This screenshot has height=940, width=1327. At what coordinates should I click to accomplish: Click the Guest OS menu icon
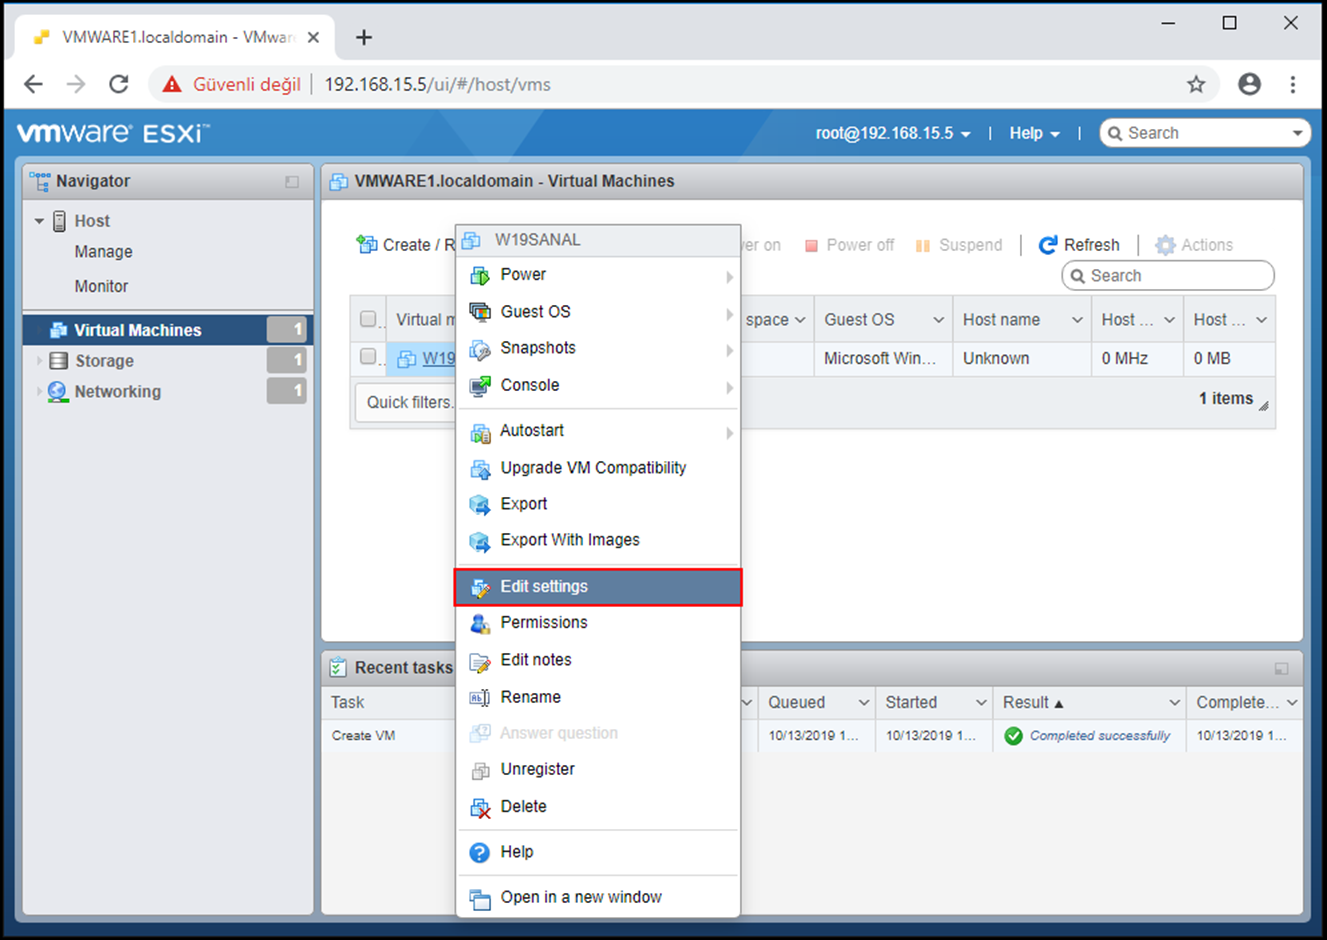pyautogui.click(x=480, y=312)
